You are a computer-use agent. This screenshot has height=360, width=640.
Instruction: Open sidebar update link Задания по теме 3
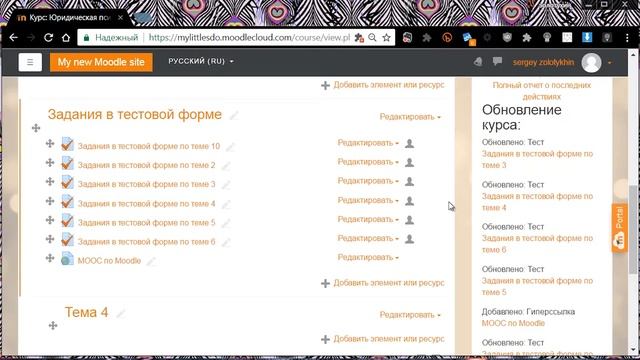537,160
